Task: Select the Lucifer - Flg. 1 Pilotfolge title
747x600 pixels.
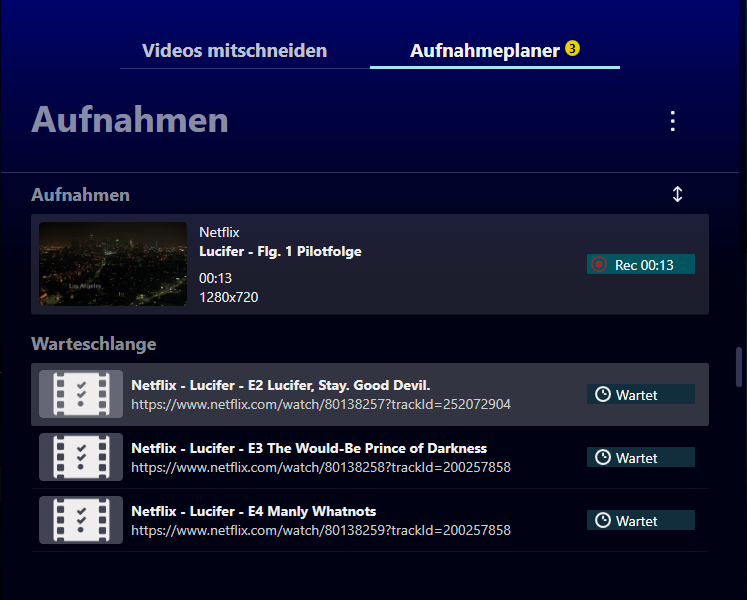Action: point(280,251)
